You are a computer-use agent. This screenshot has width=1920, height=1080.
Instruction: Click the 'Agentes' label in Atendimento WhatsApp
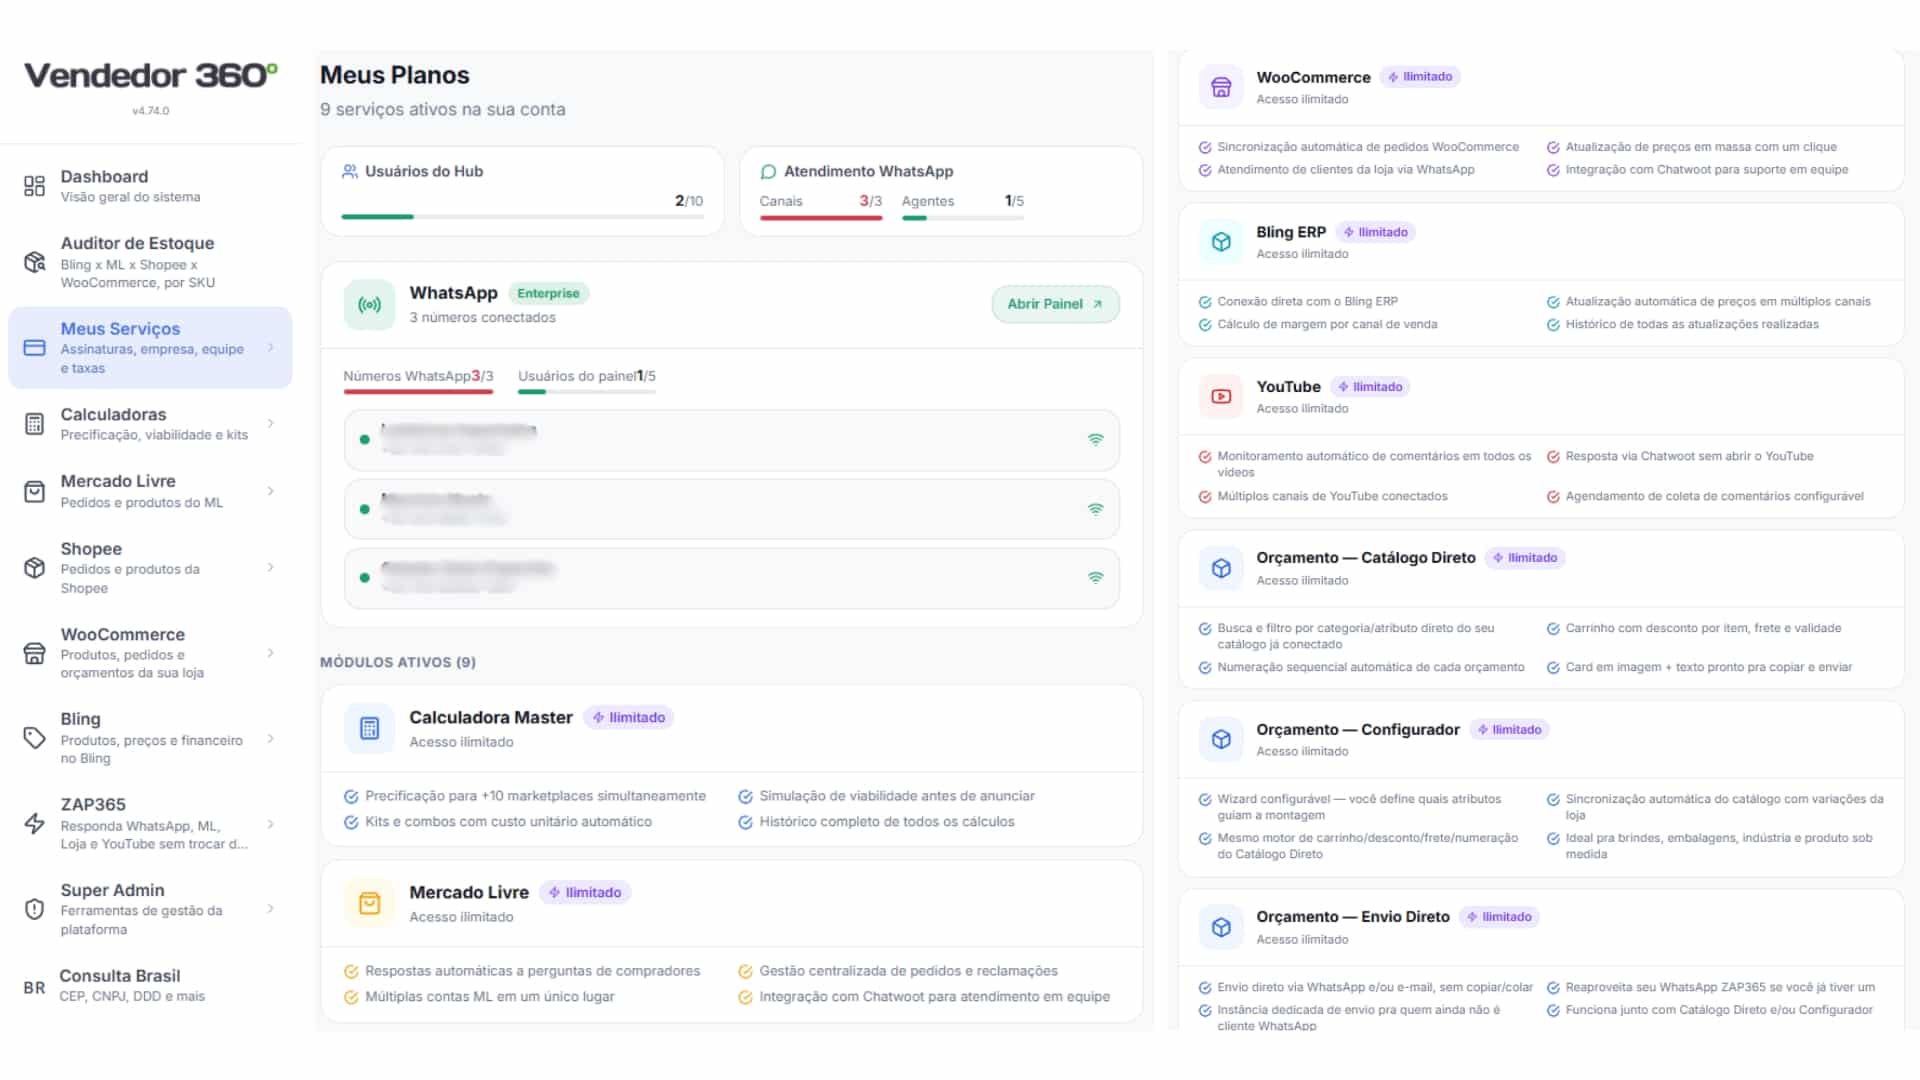point(928,201)
